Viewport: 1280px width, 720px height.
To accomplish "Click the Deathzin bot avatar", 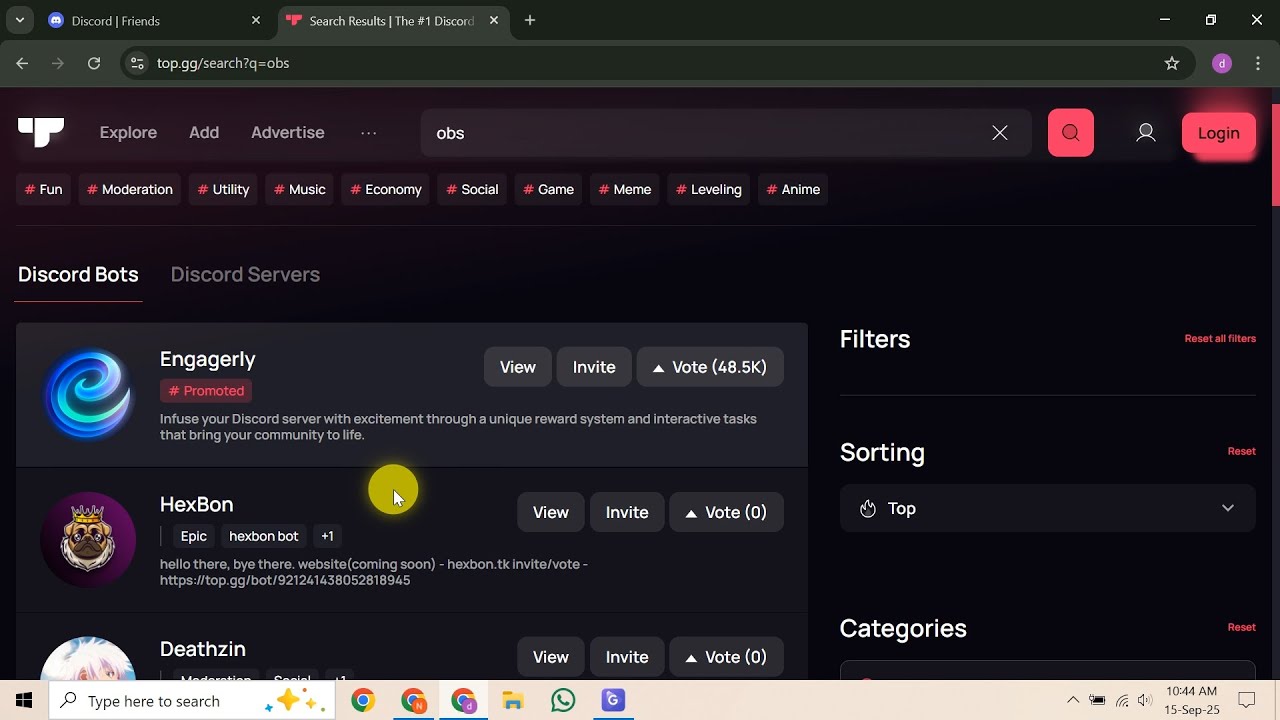I will (88, 659).
